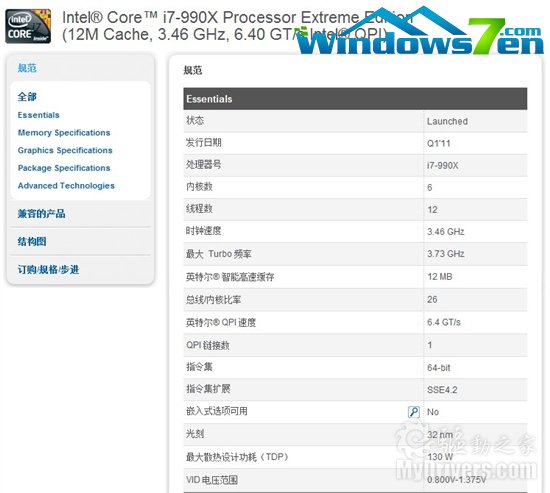Select the No value
The height and width of the screenshot is (493, 550).
(x=433, y=412)
